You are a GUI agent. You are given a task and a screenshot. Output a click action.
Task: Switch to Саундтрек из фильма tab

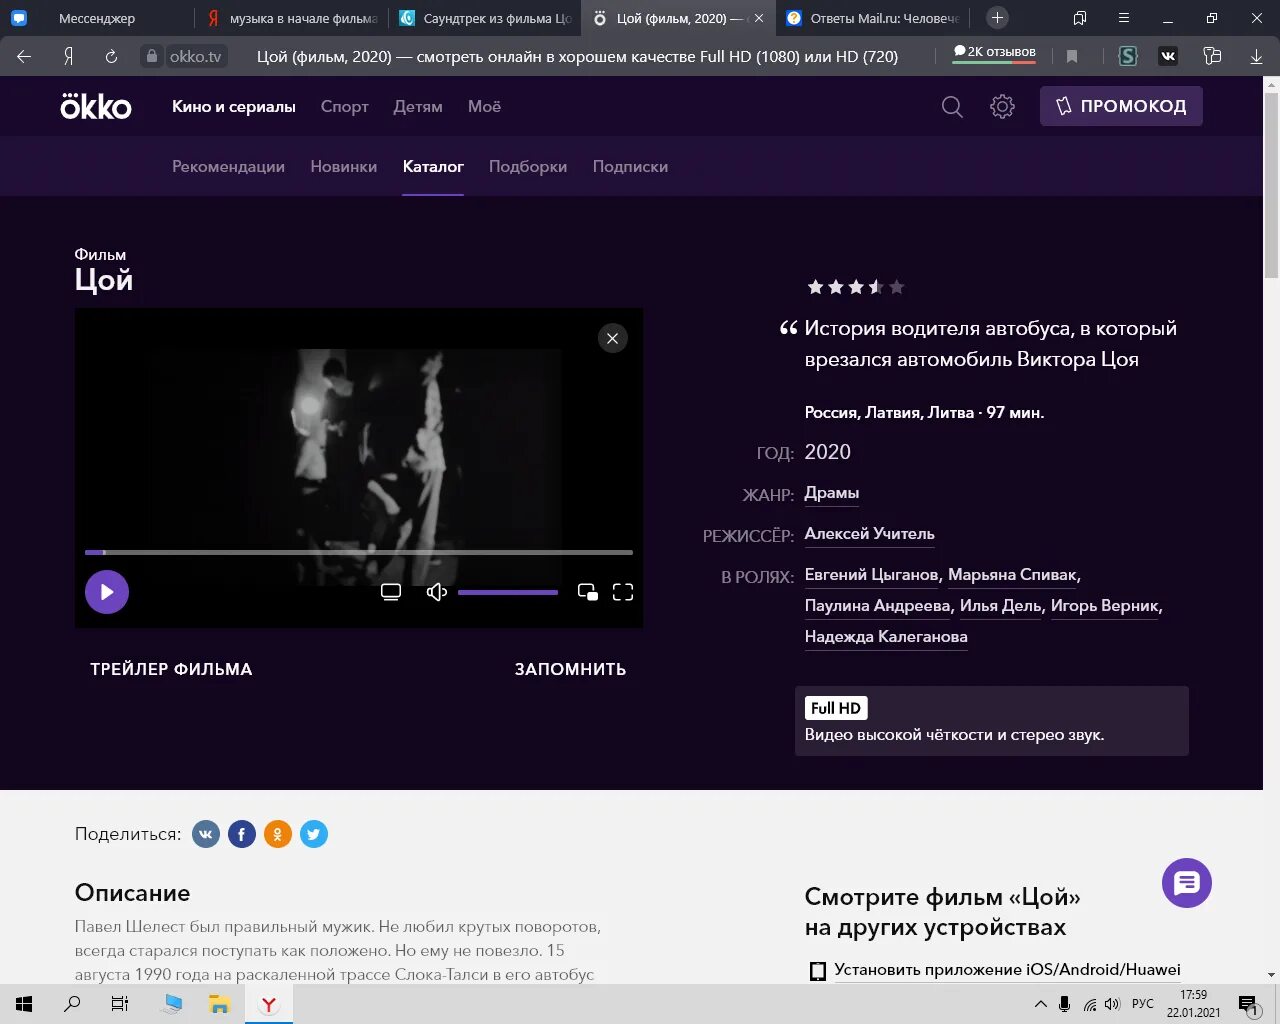coord(486,18)
